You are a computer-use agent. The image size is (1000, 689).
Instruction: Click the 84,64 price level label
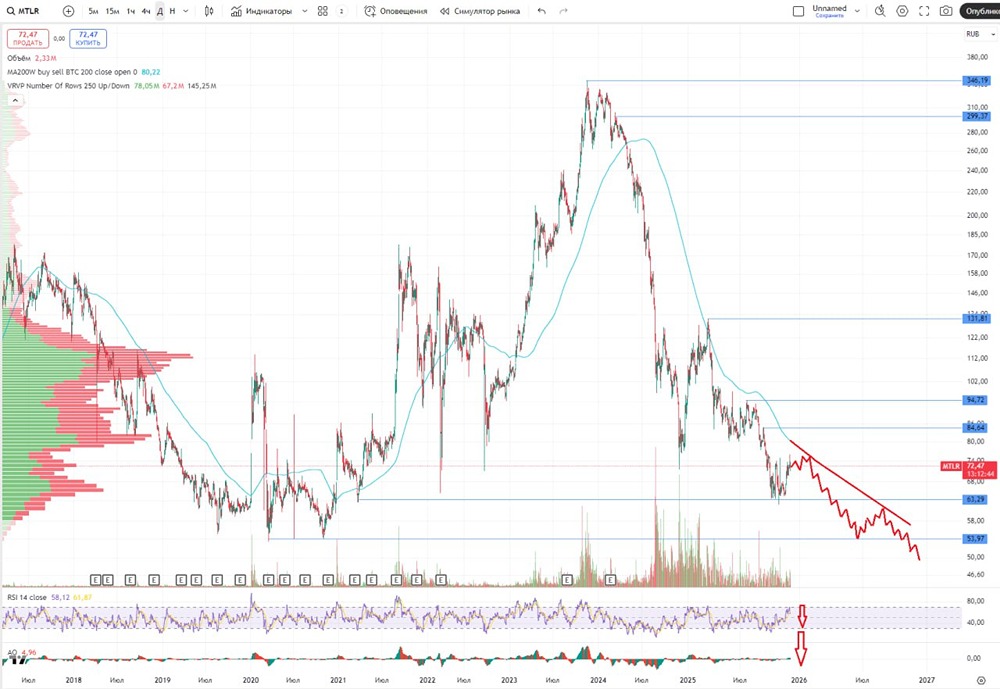tap(976, 427)
